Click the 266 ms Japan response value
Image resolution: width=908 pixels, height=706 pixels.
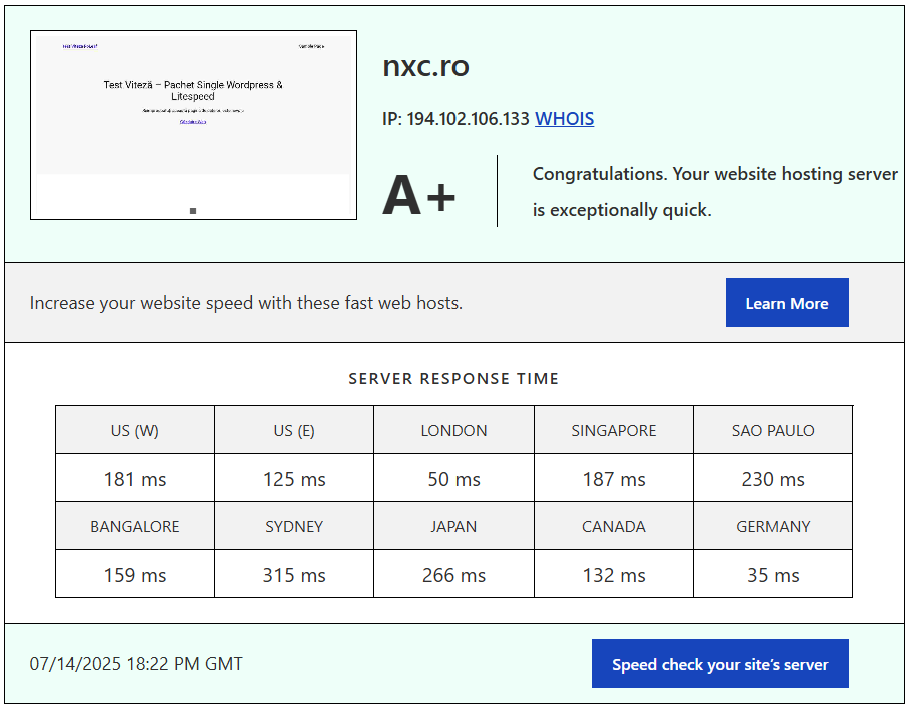[x=454, y=576]
